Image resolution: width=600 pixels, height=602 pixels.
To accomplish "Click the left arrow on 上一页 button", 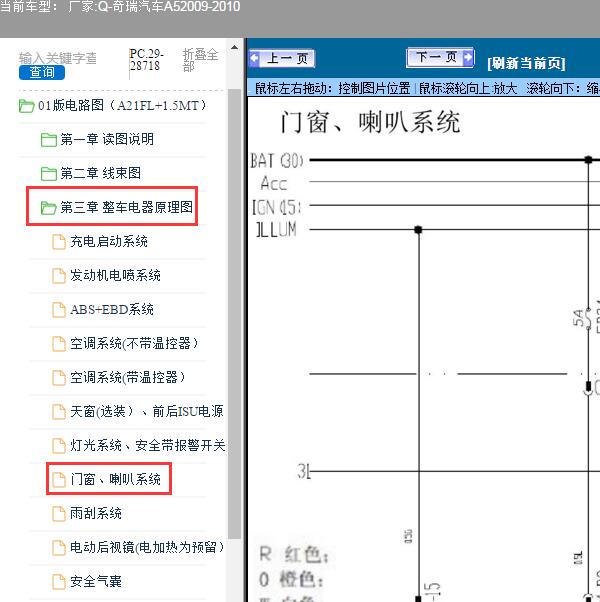I will tap(254, 58).
